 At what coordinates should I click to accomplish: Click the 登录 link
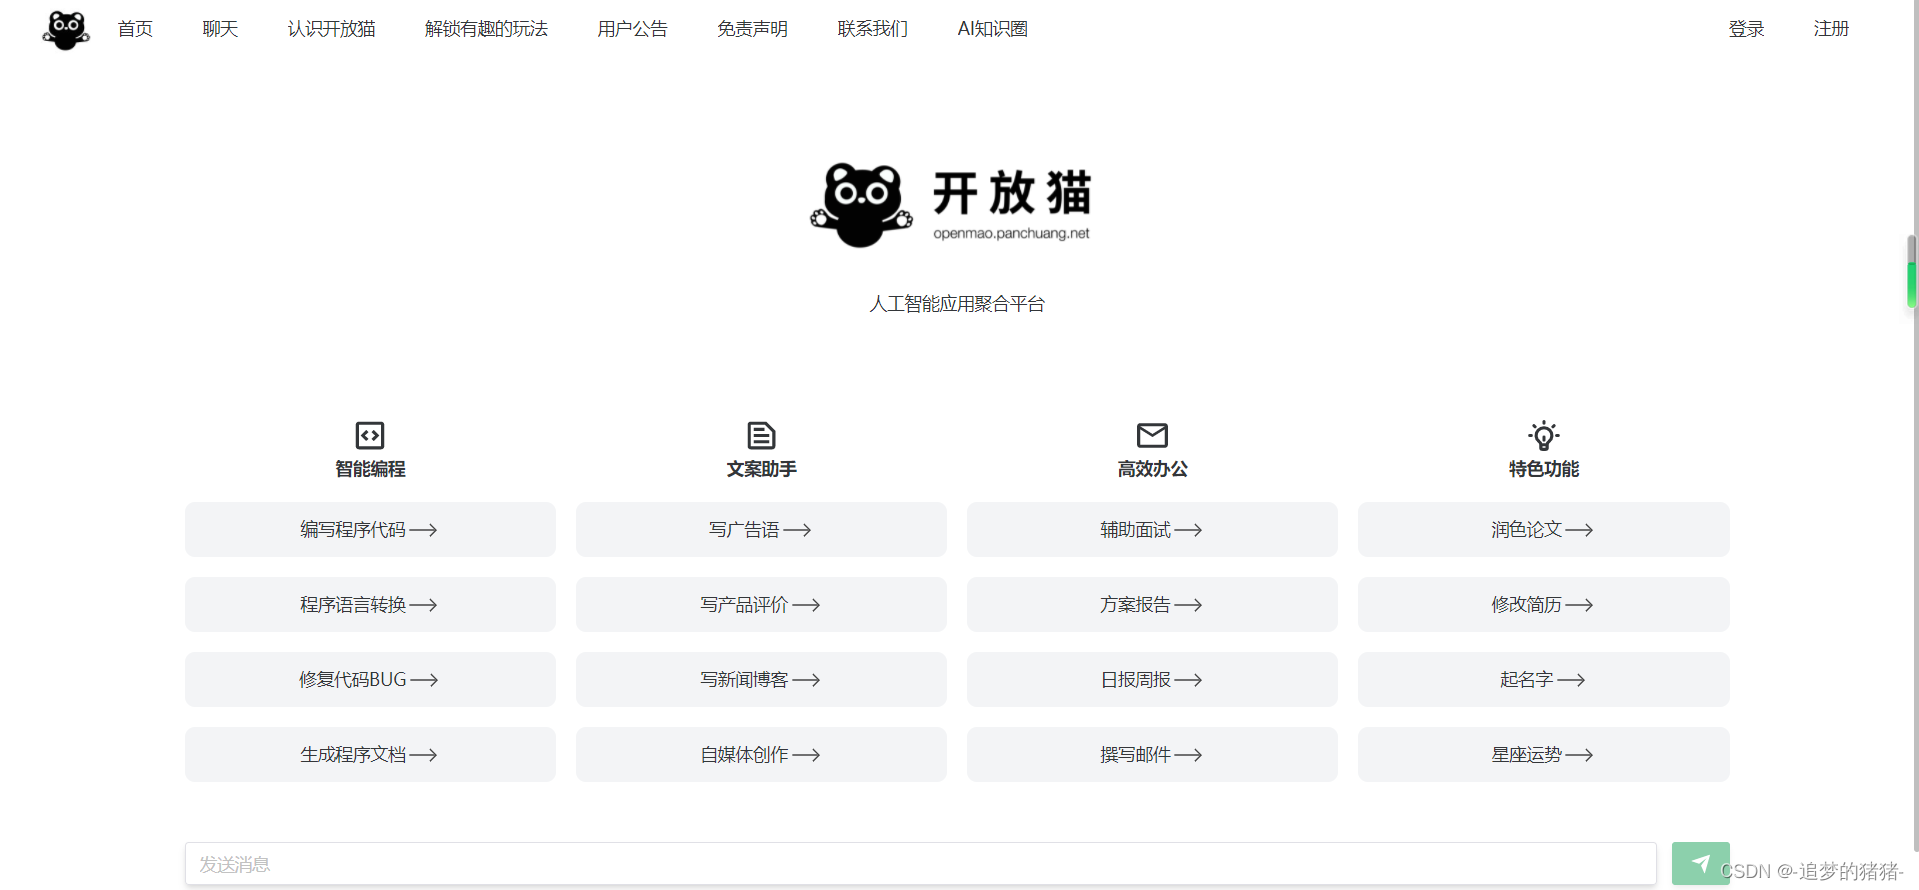[1746, 29]
